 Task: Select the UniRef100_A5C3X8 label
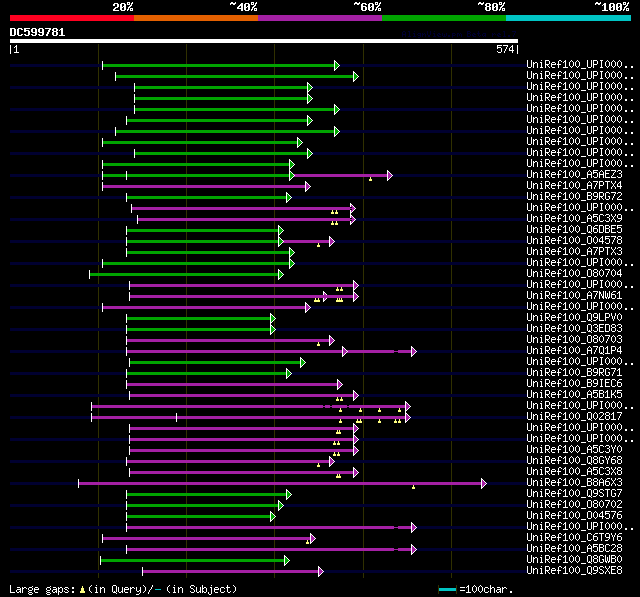tap(574, 471)
